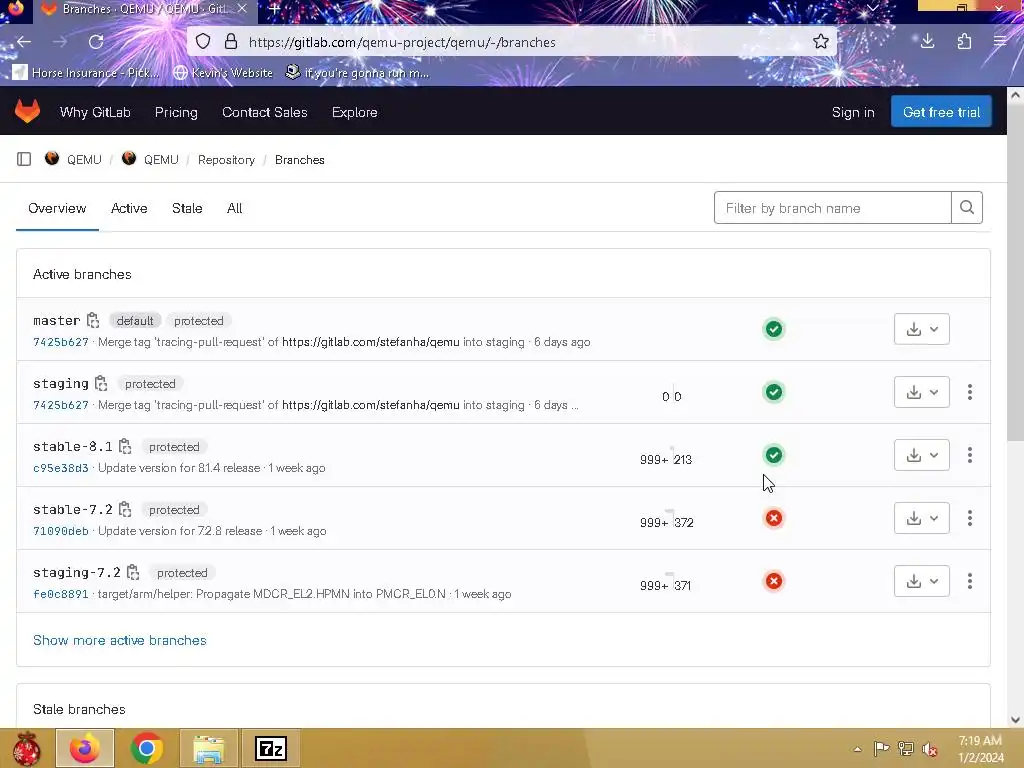
Task: Open download dropdown for master branch
Action: [921, 328]
